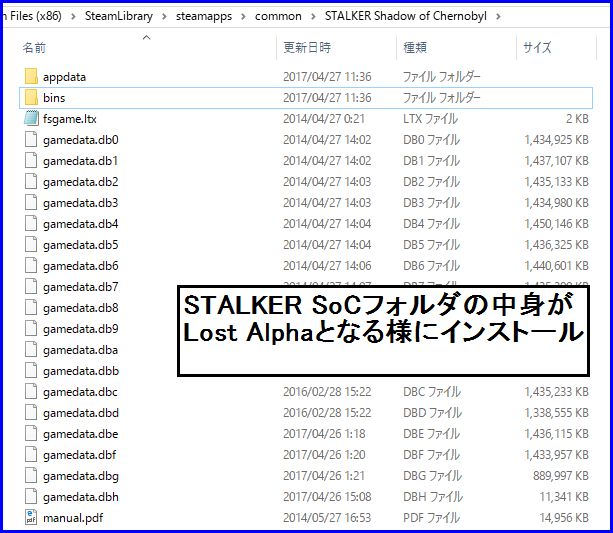Select the gamedata.dbf file icon

[x=31, y=455]
